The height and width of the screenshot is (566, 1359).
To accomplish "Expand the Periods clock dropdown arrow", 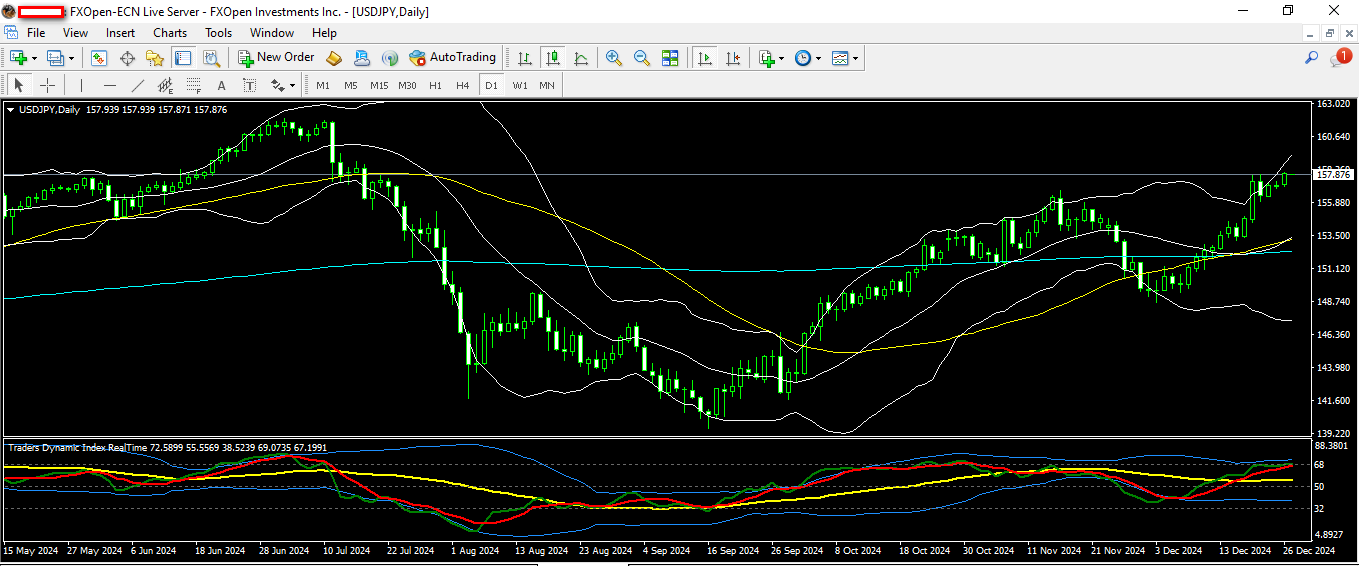I will click(818, 58).
